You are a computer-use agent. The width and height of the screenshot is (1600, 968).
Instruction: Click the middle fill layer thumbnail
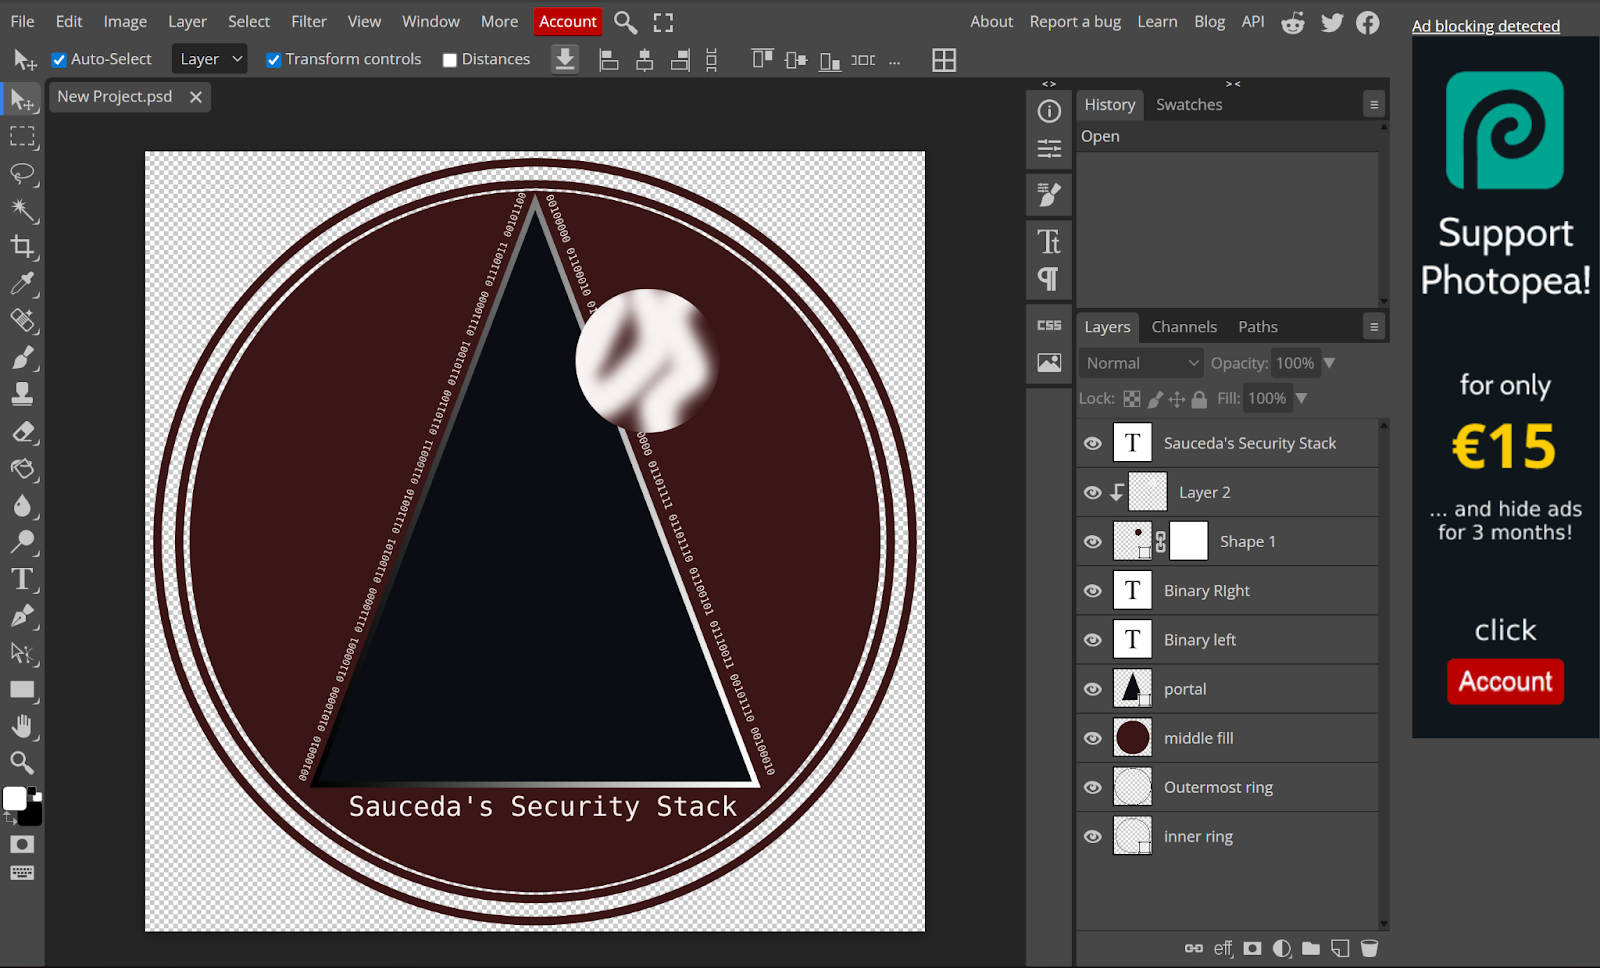pos(1132,737)
